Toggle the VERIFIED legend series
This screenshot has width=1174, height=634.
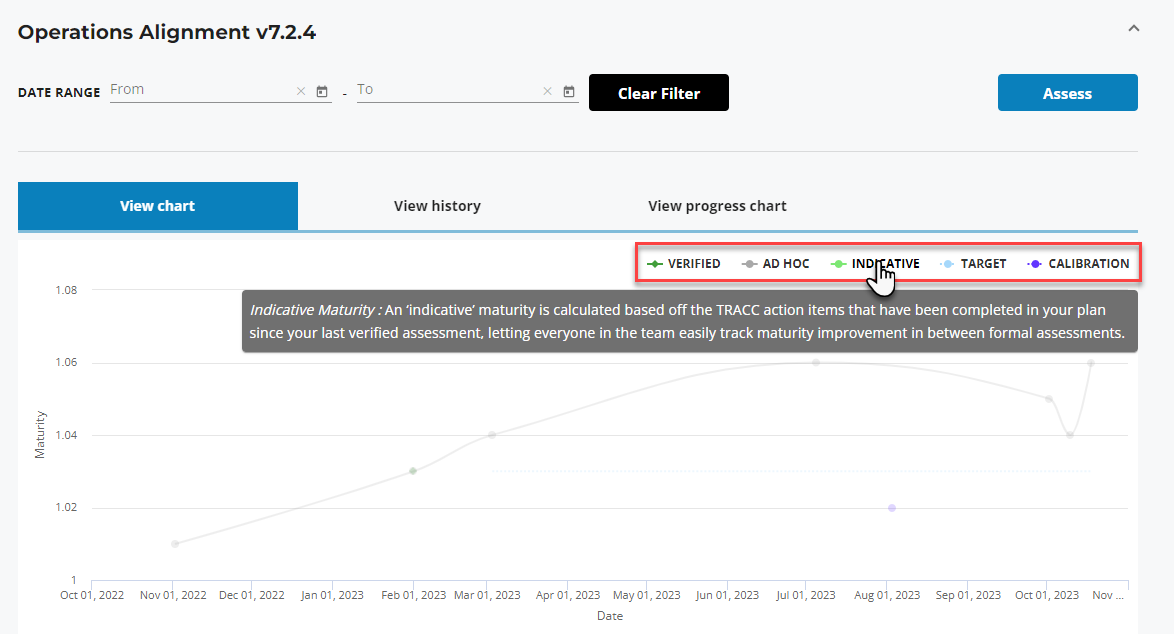point(684,263)
